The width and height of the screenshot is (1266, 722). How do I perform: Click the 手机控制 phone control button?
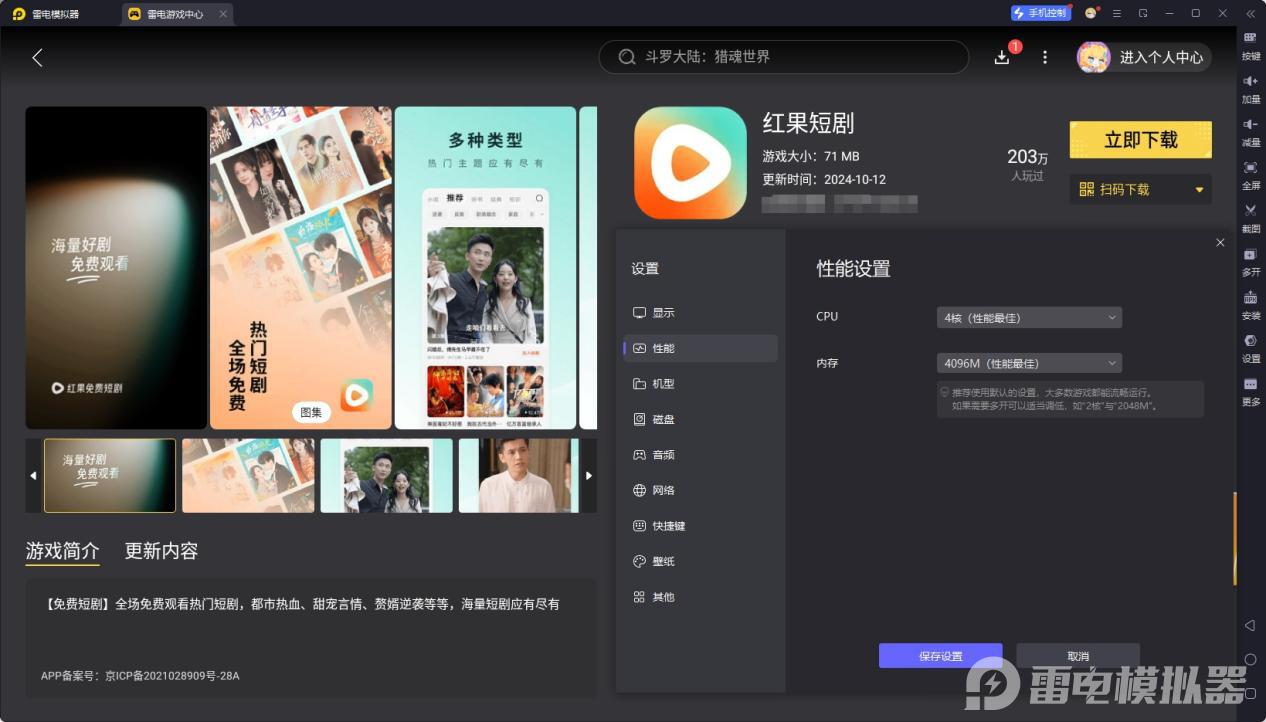pos(1040,13)
